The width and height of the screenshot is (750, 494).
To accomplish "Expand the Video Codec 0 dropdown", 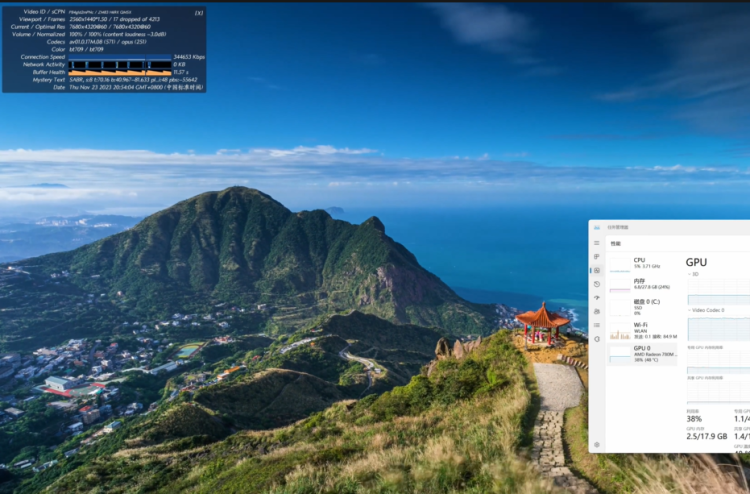I will [x=706, y=310].
